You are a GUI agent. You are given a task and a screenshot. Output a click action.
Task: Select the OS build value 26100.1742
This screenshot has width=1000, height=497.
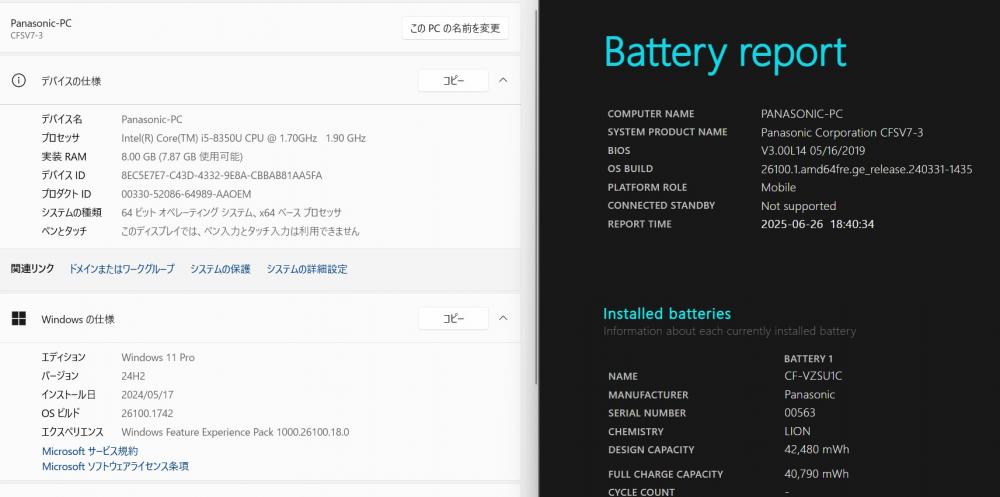pyautogui.click(x=147, y=413)
